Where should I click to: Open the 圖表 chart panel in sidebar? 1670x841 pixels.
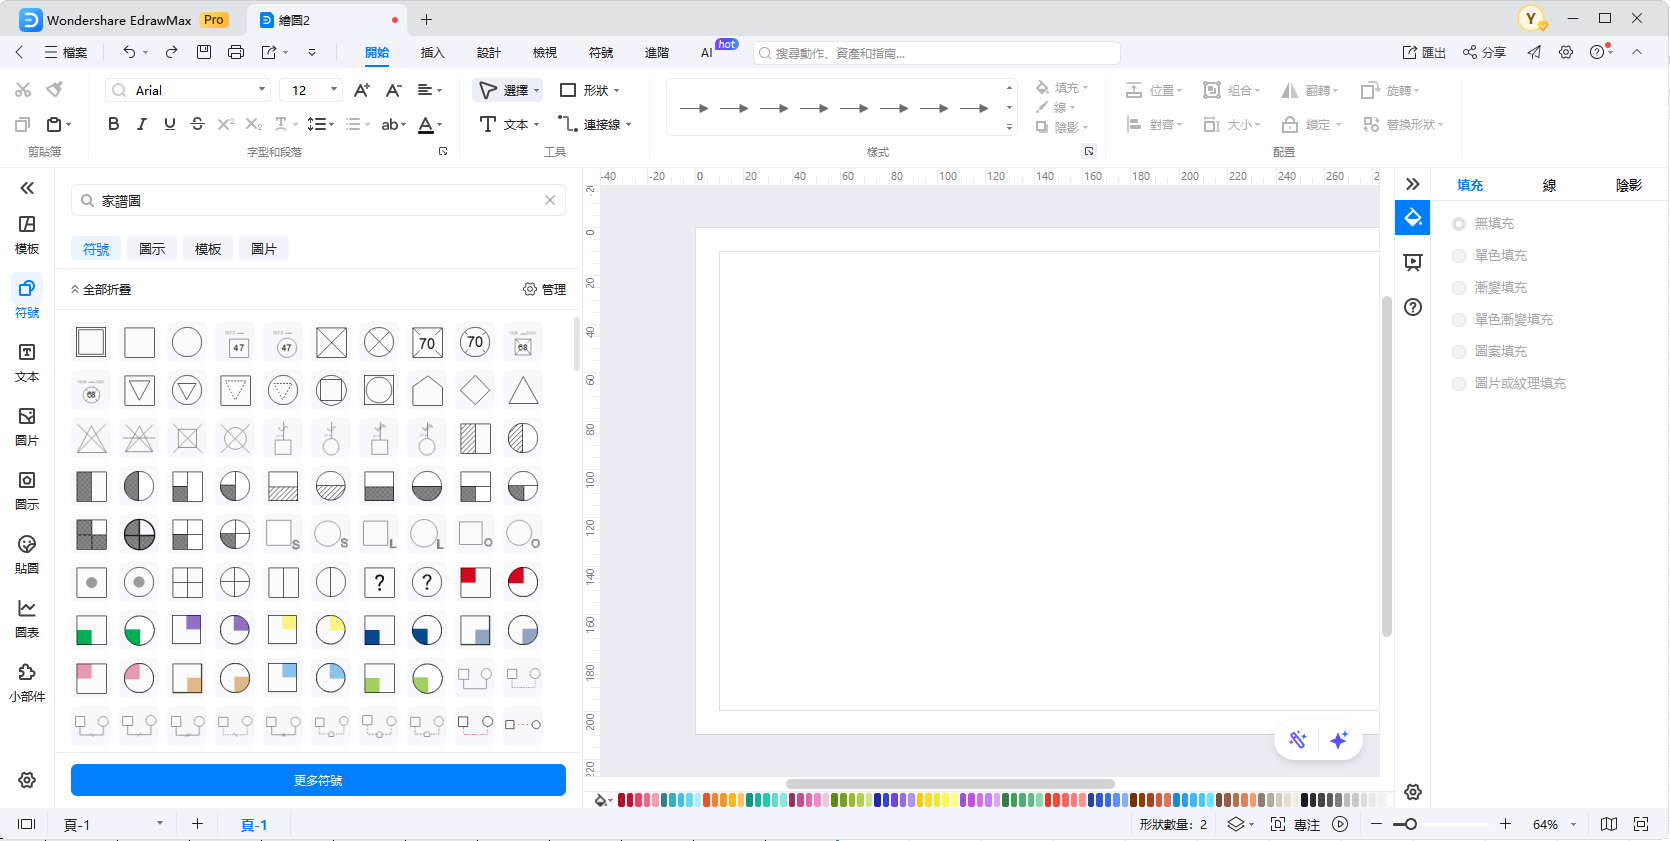27,618
